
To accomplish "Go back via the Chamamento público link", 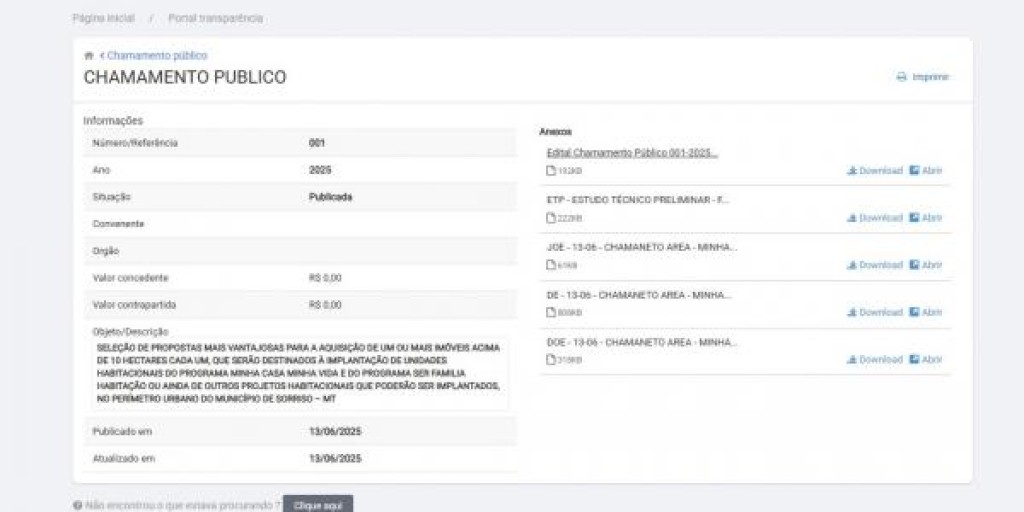I will (x=156, y=56).
